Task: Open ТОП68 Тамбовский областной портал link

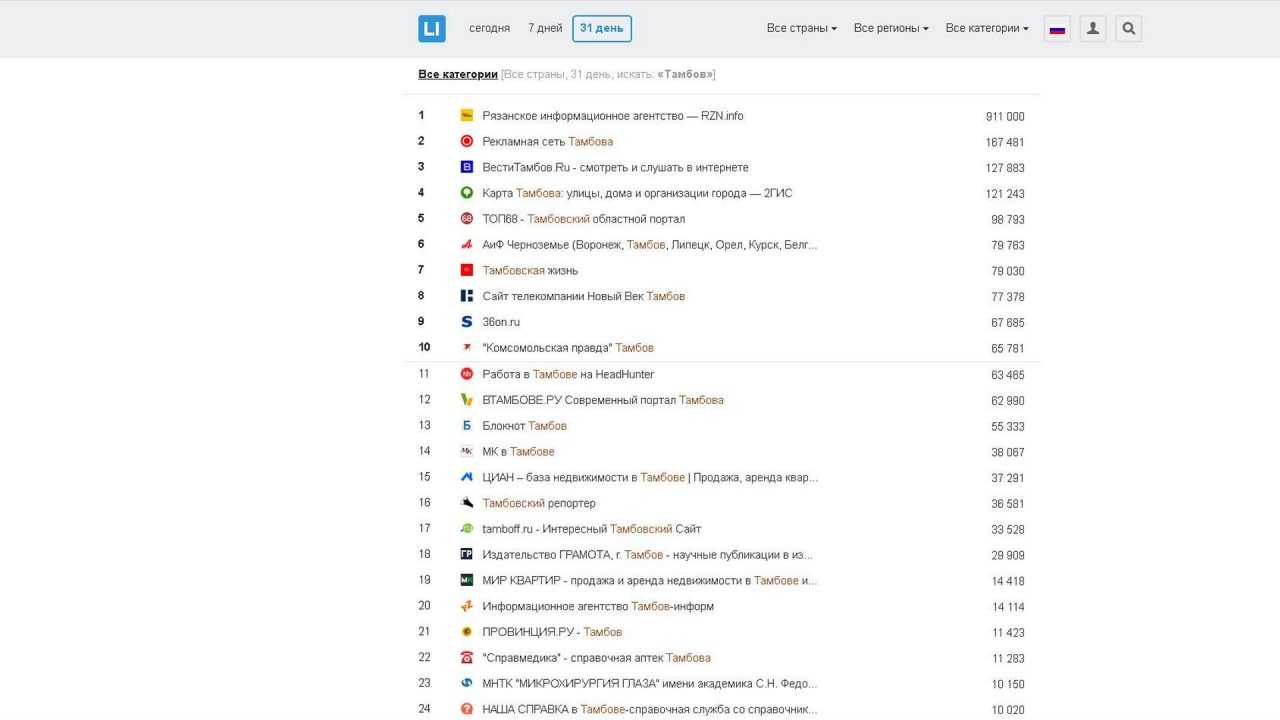Action: (x=584, y=219)
